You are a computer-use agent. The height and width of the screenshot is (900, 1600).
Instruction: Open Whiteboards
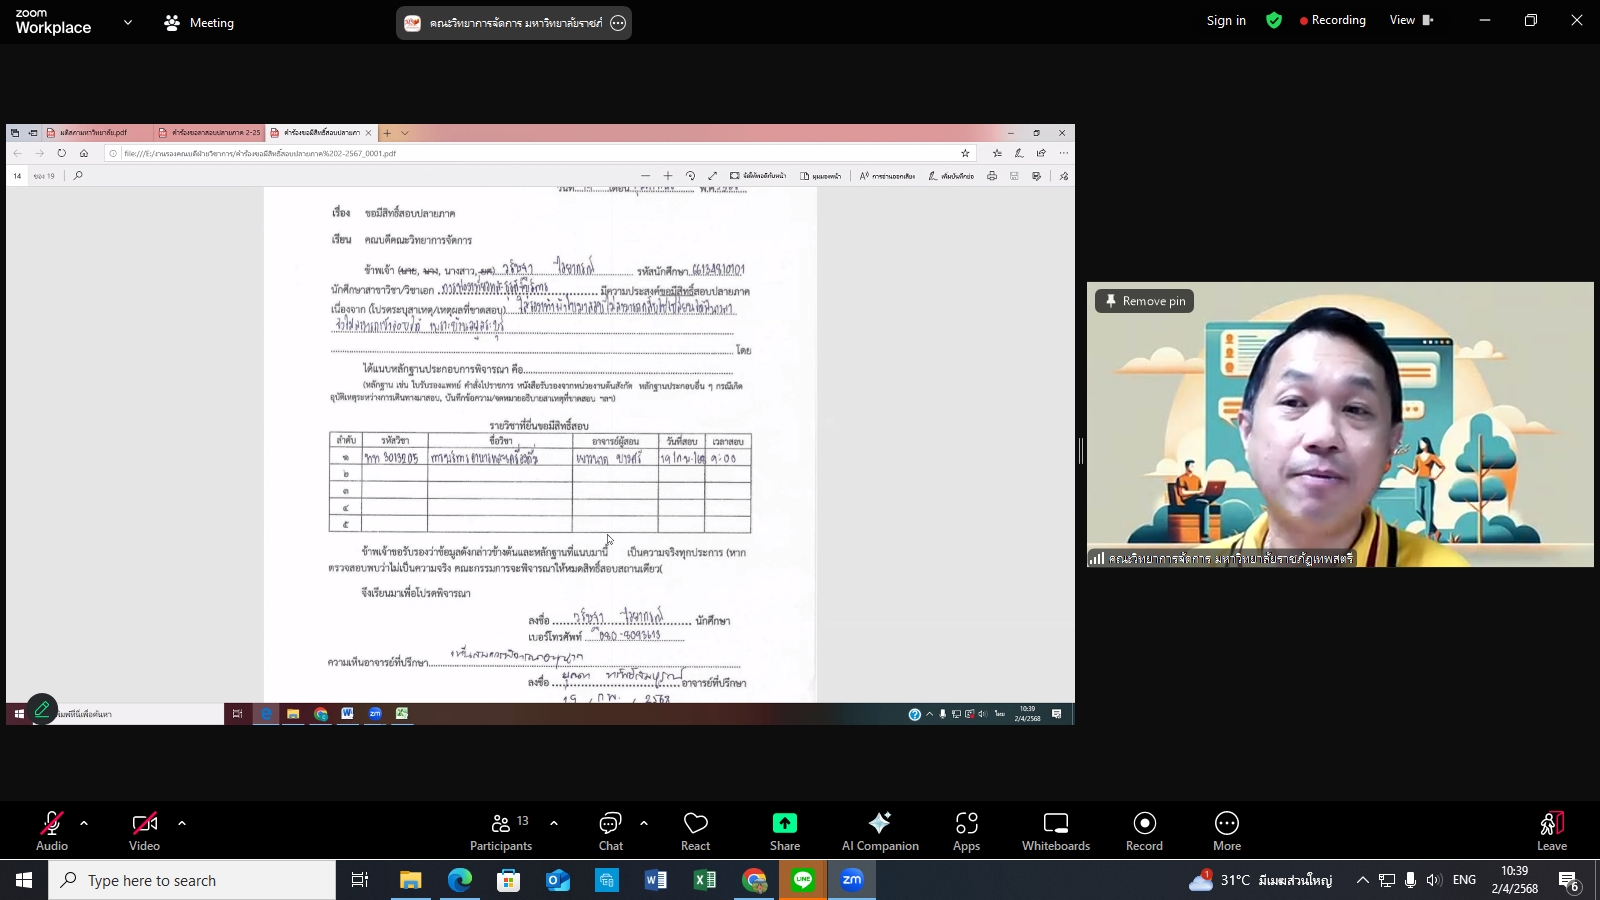click(1056, 830)
